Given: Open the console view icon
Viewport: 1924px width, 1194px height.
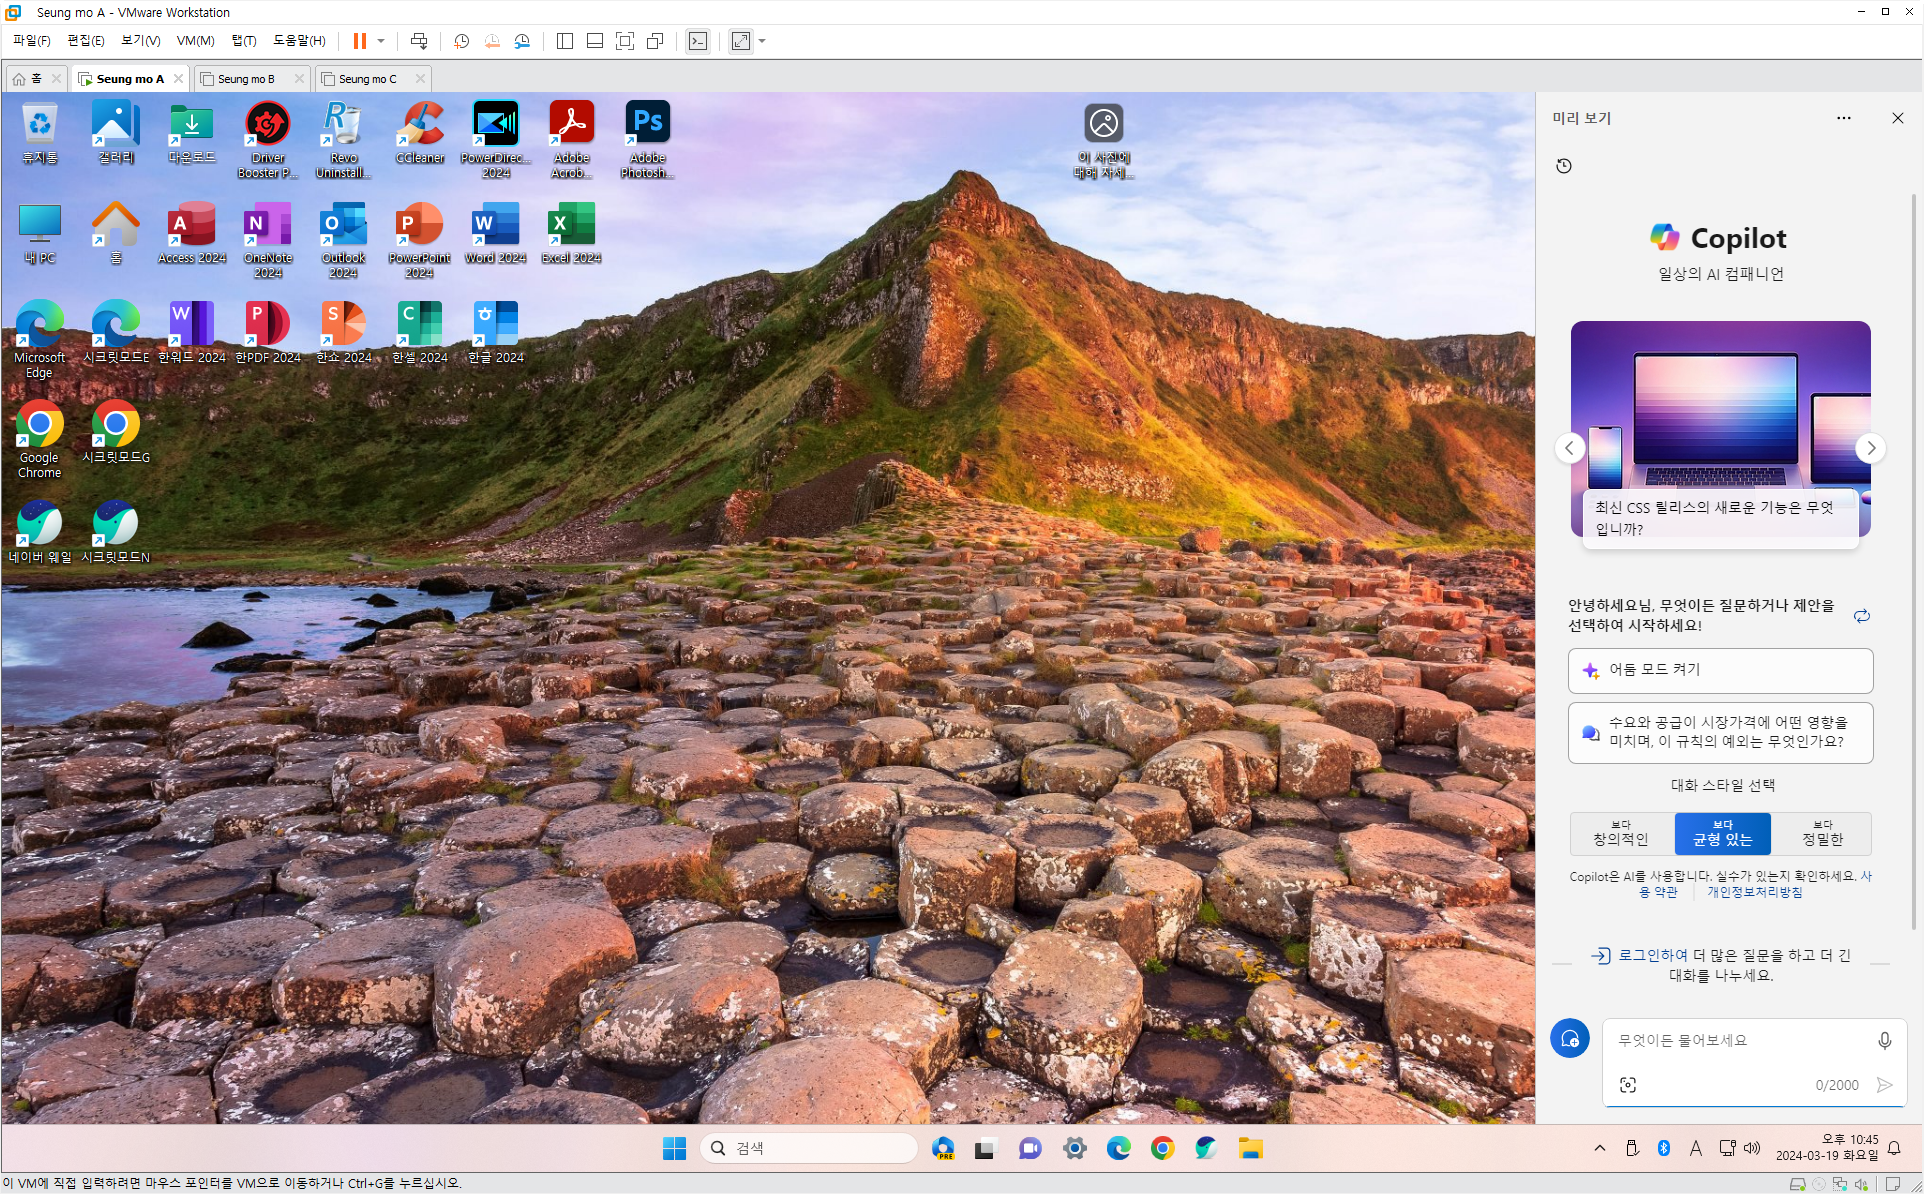Looking at the screenshot, I should 698,41.
